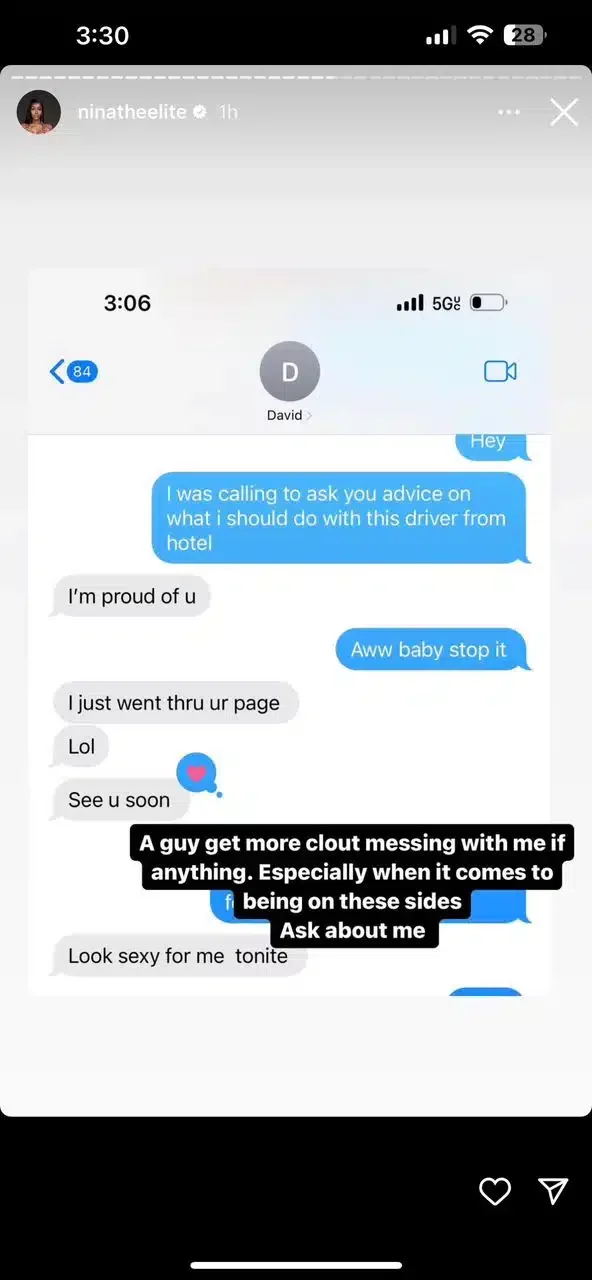Screen dimensions: 592x1280
Task: Tap the story progress bar at top
Action: click(296, 76)
